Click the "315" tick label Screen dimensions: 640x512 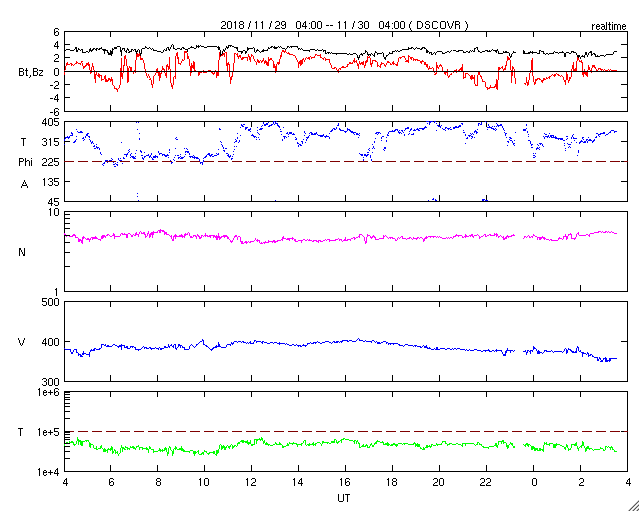pyautogui.click(x=51, y=142)
